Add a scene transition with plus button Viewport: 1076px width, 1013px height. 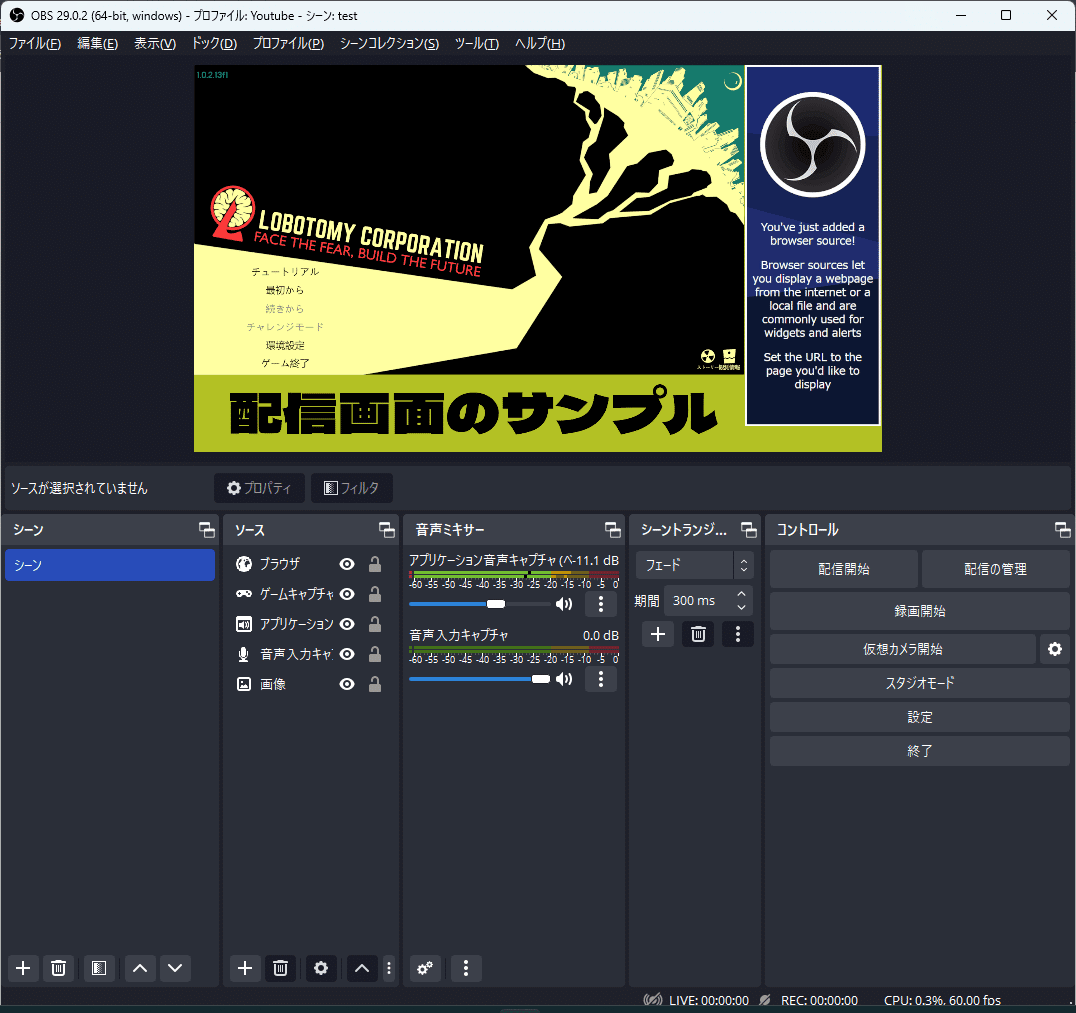657,633
